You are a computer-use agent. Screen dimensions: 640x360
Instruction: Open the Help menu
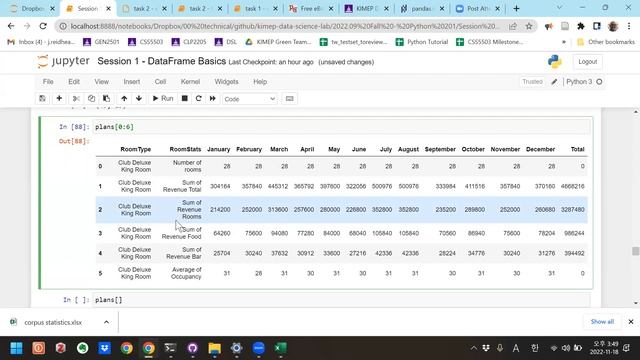coord(260,82)
